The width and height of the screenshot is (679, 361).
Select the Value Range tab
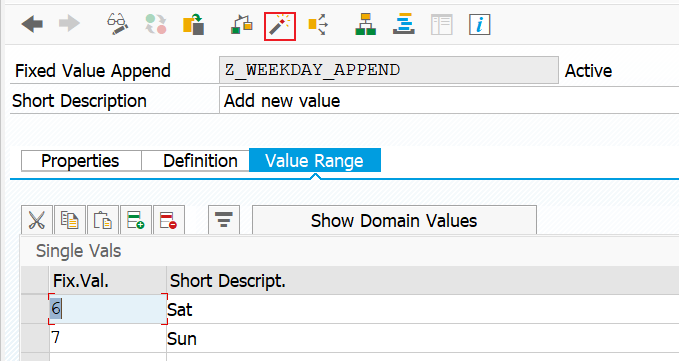pos(315,160)
